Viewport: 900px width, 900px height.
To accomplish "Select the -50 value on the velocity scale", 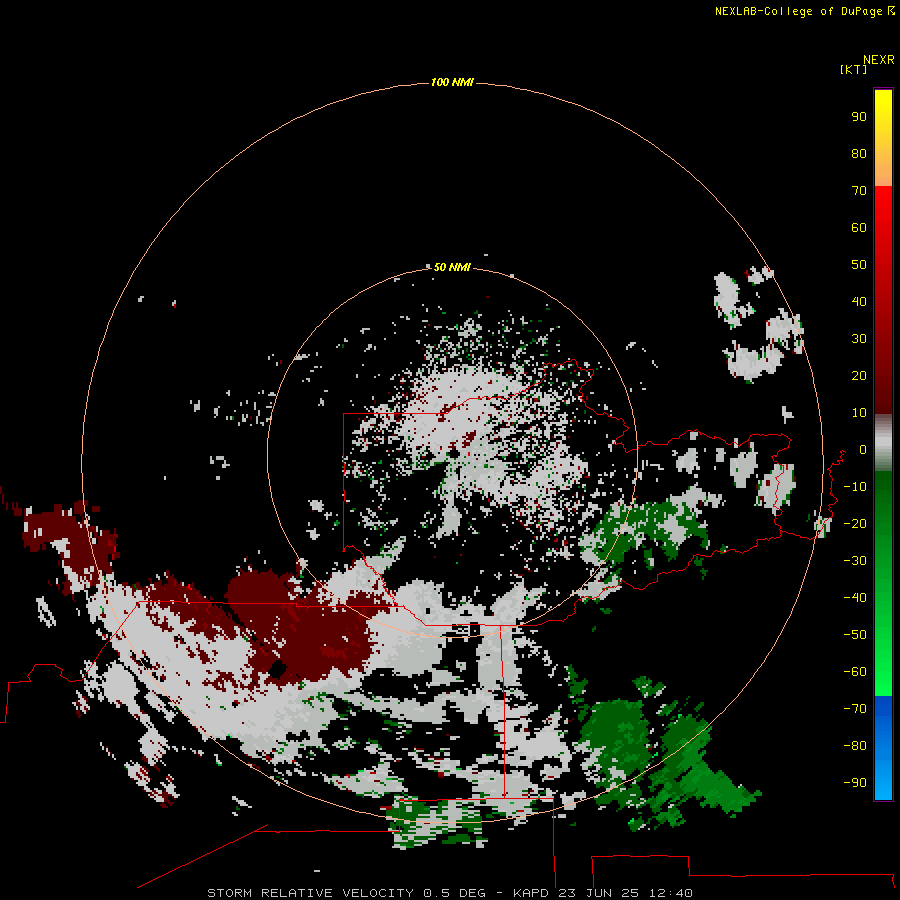I will [855, 635].
